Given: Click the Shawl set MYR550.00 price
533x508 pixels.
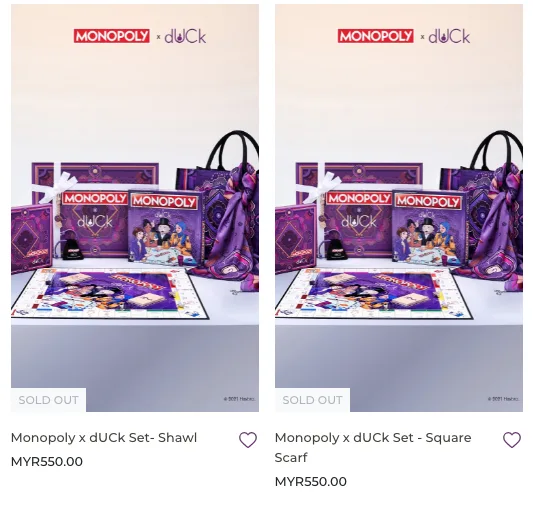Looking at the screenshot, I should pos(47,462).
